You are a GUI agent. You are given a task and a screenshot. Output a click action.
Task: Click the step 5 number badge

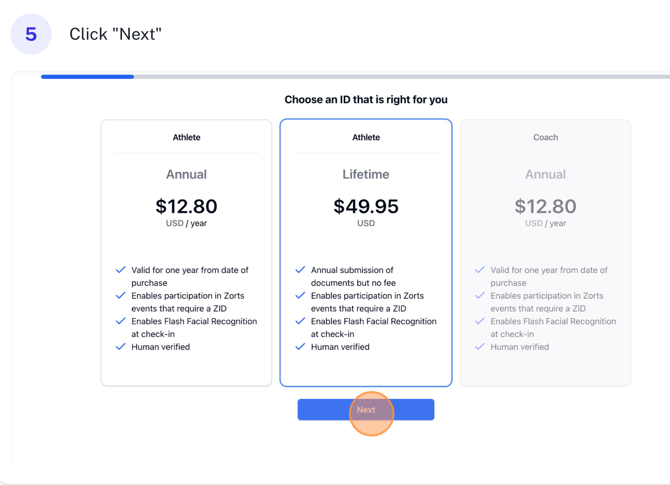[x=31, y=34]
